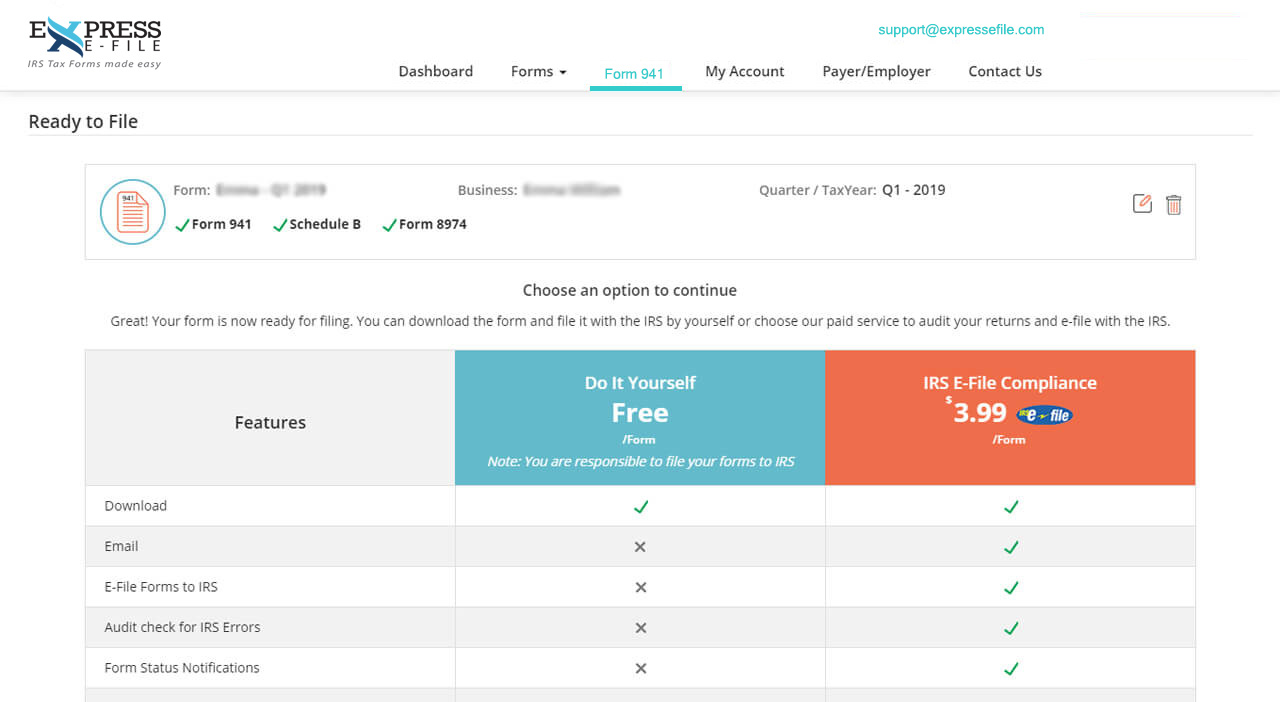
Task: Select the checkmark beside Schedule B
Action: 280,223
